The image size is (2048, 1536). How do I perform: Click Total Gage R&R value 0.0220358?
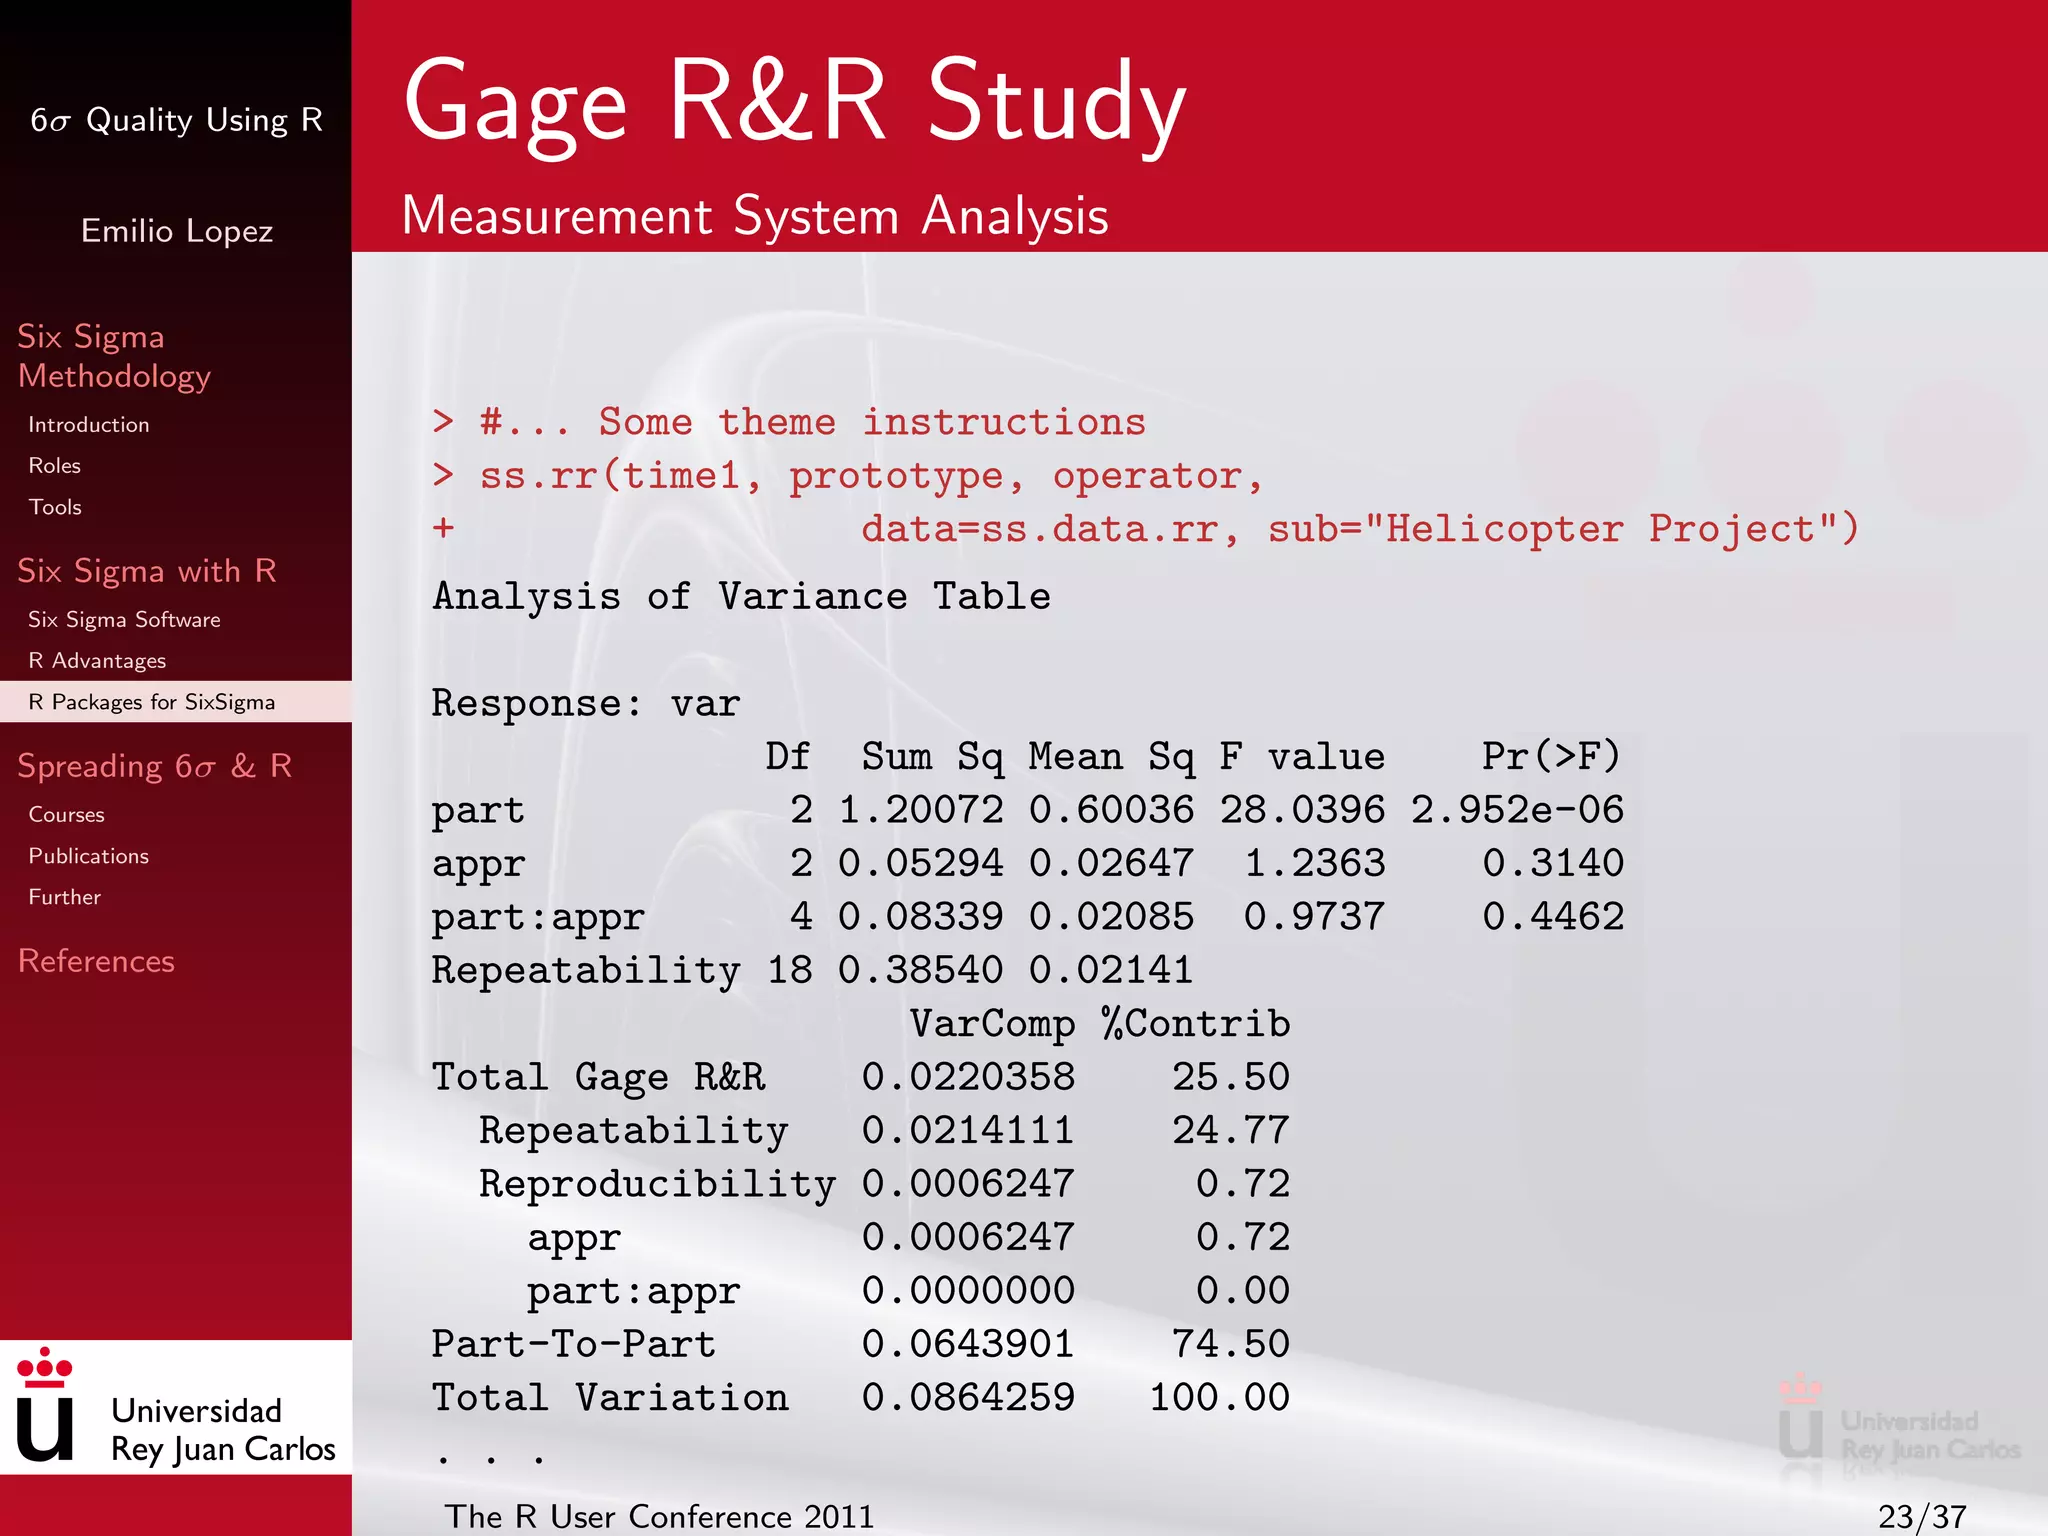tap(969, 1077)
